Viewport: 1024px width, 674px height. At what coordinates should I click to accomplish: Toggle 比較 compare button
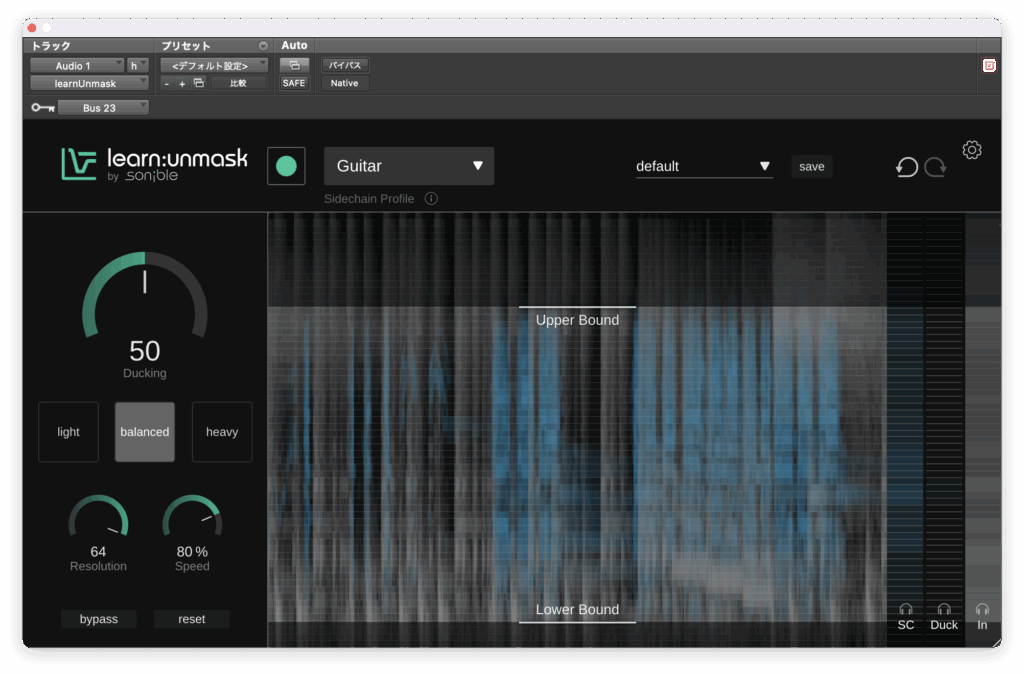238,83
